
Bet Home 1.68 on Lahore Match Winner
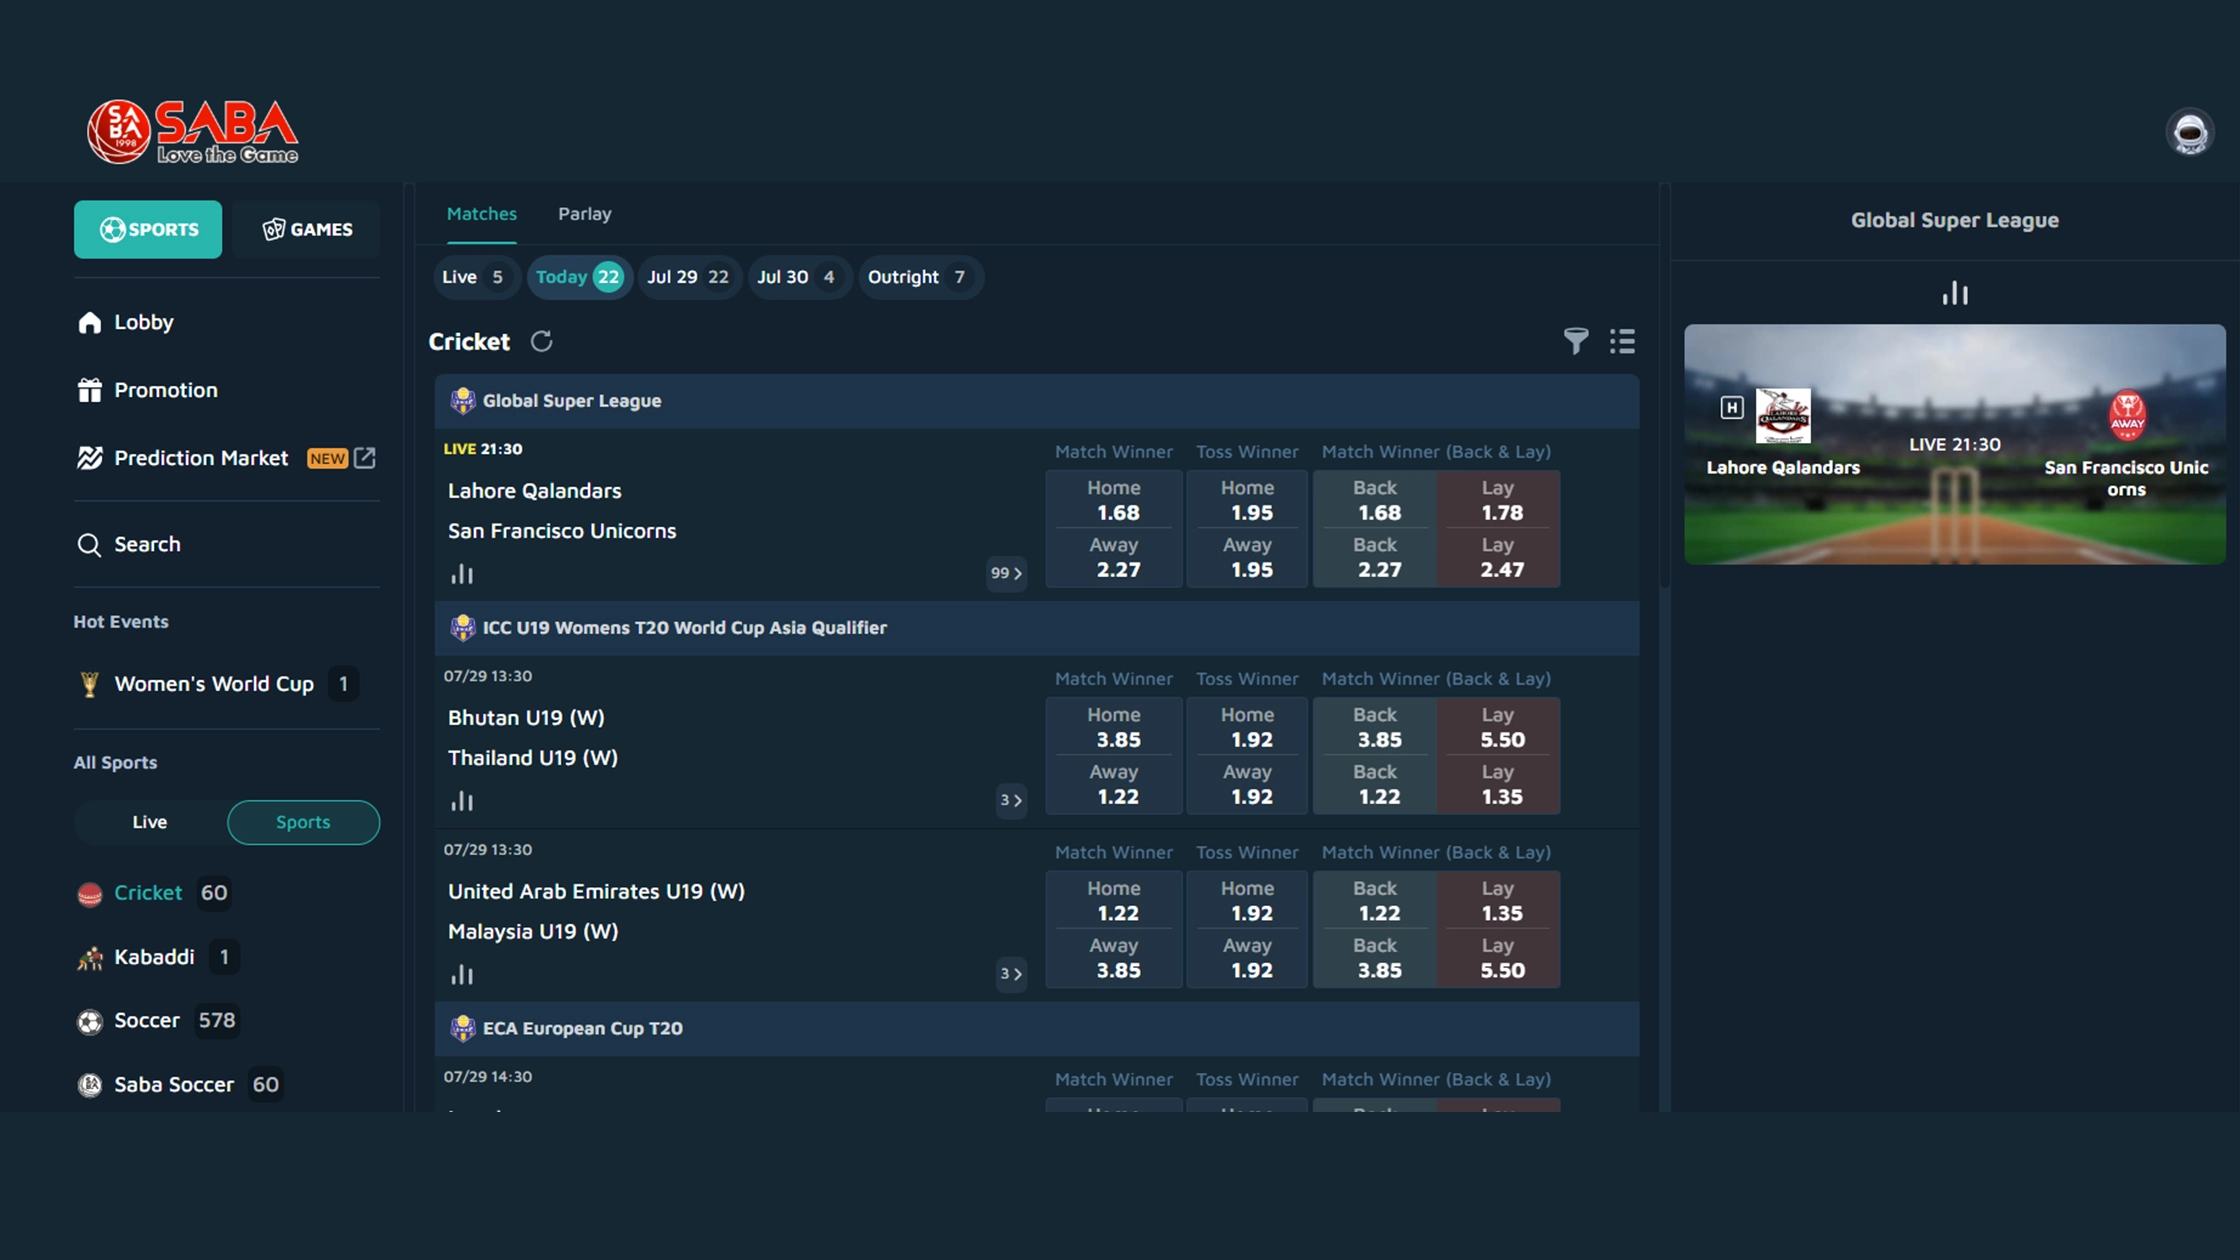1114,500
